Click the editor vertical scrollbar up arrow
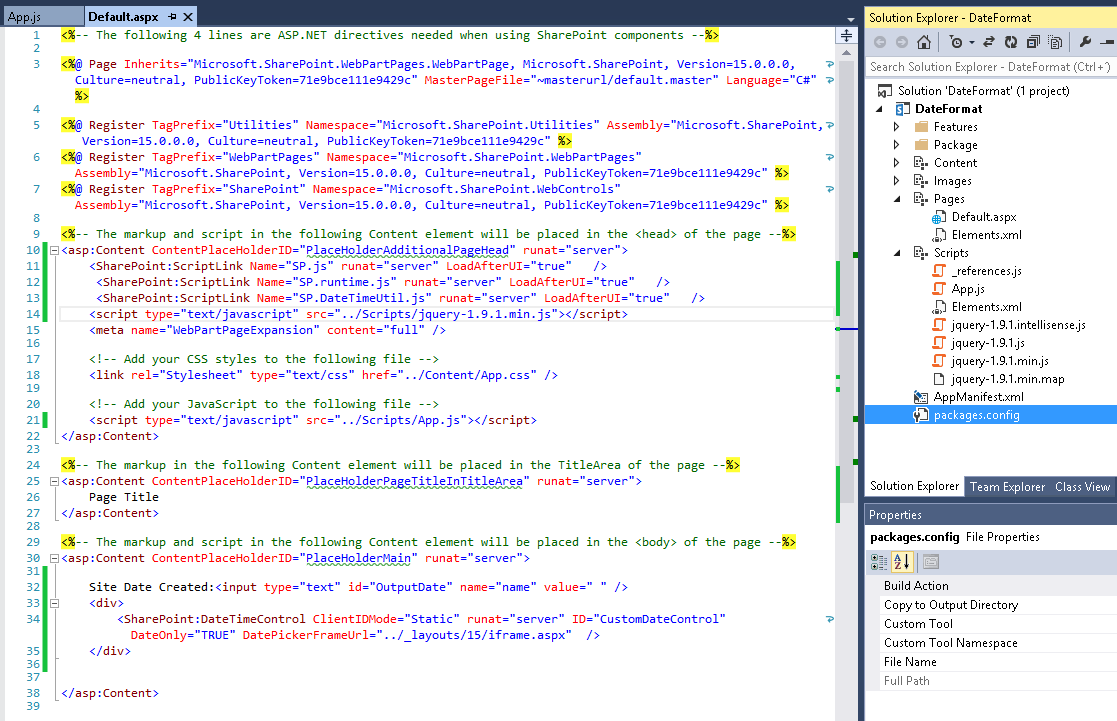1117x721 pixels. click(846, 53)
